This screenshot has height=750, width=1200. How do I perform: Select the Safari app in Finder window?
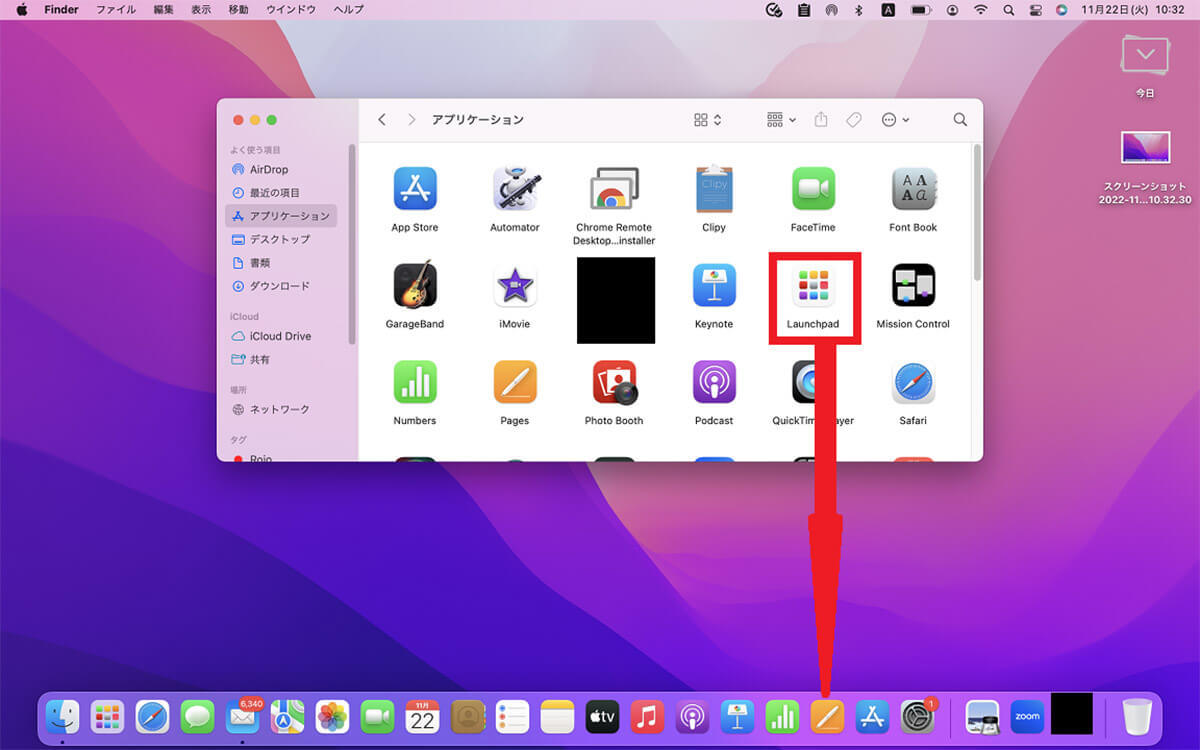pos(913,382)
